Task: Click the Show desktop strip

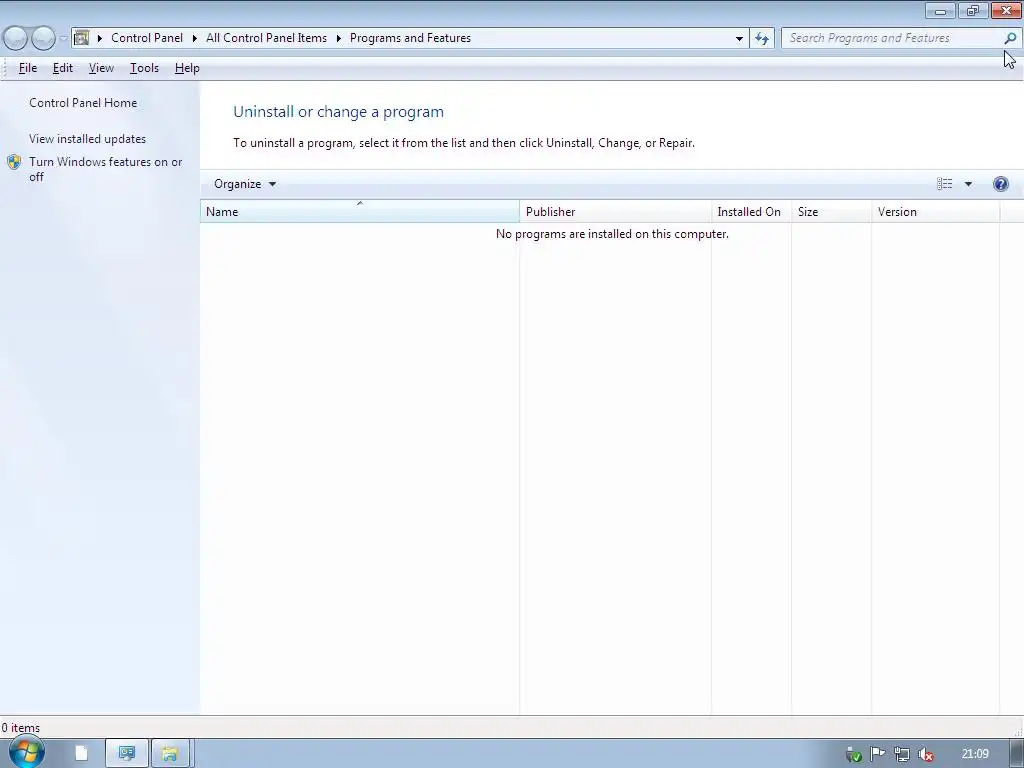Action: click(x=1017, y=754)
